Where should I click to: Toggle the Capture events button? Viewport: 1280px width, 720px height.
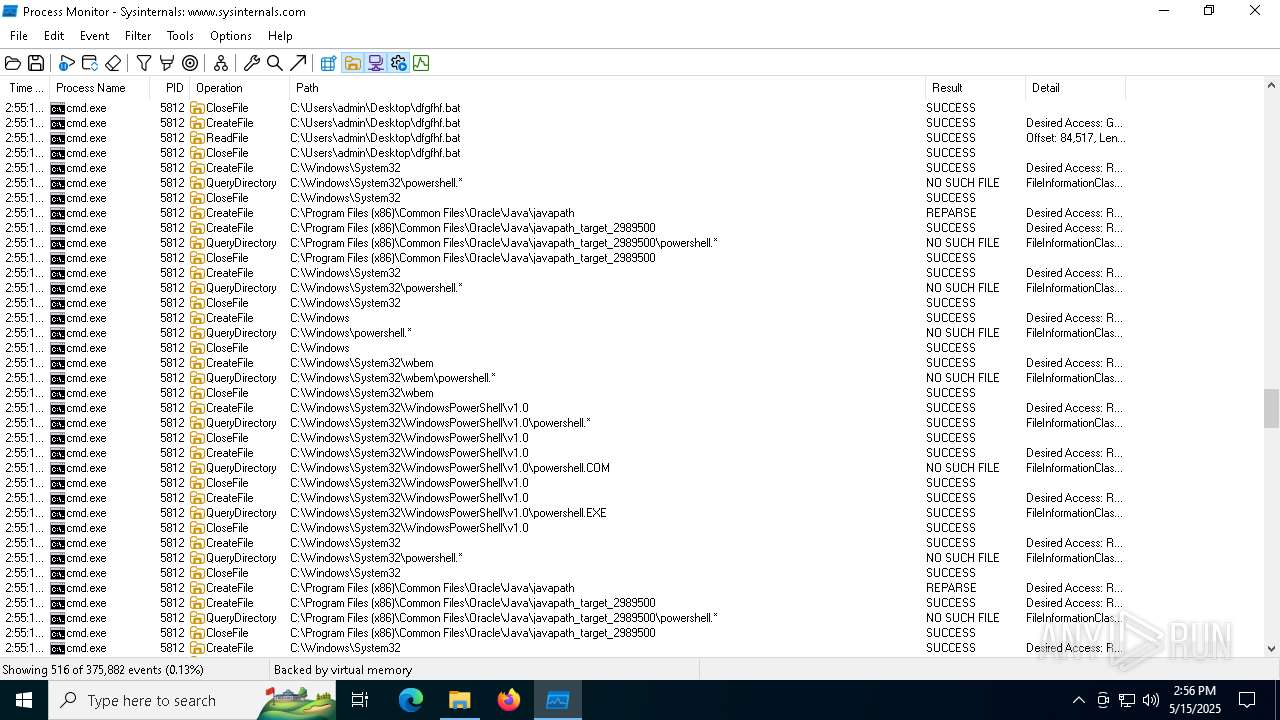tap(67, 63)
